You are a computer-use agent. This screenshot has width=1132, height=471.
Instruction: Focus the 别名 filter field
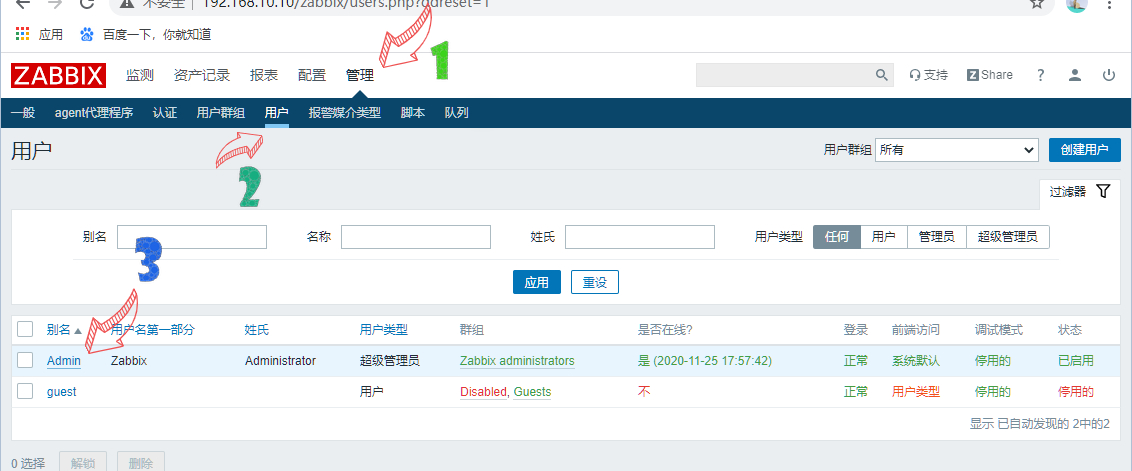tap(192, 236)
